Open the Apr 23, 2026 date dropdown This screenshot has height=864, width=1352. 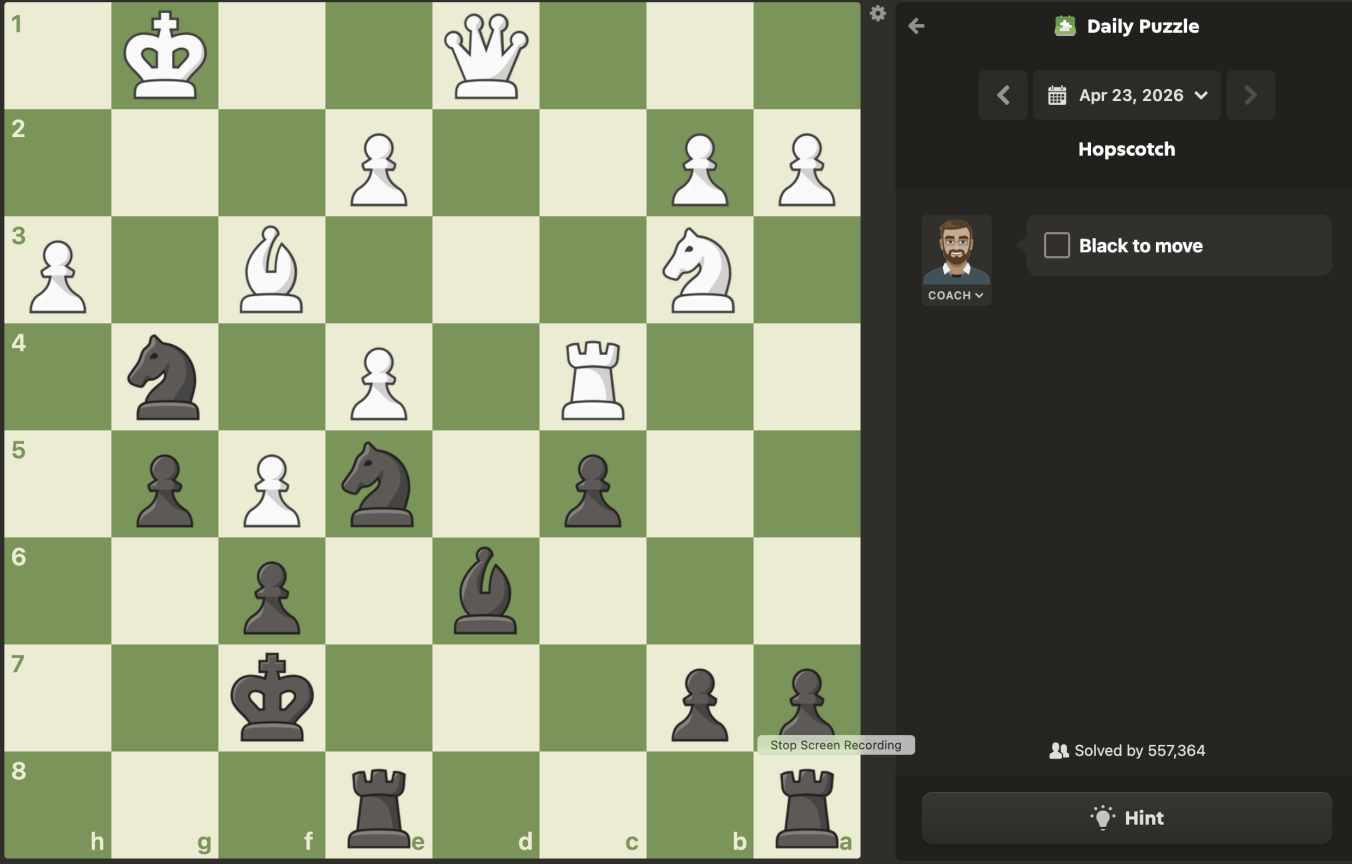click(x=1127, y=95)
